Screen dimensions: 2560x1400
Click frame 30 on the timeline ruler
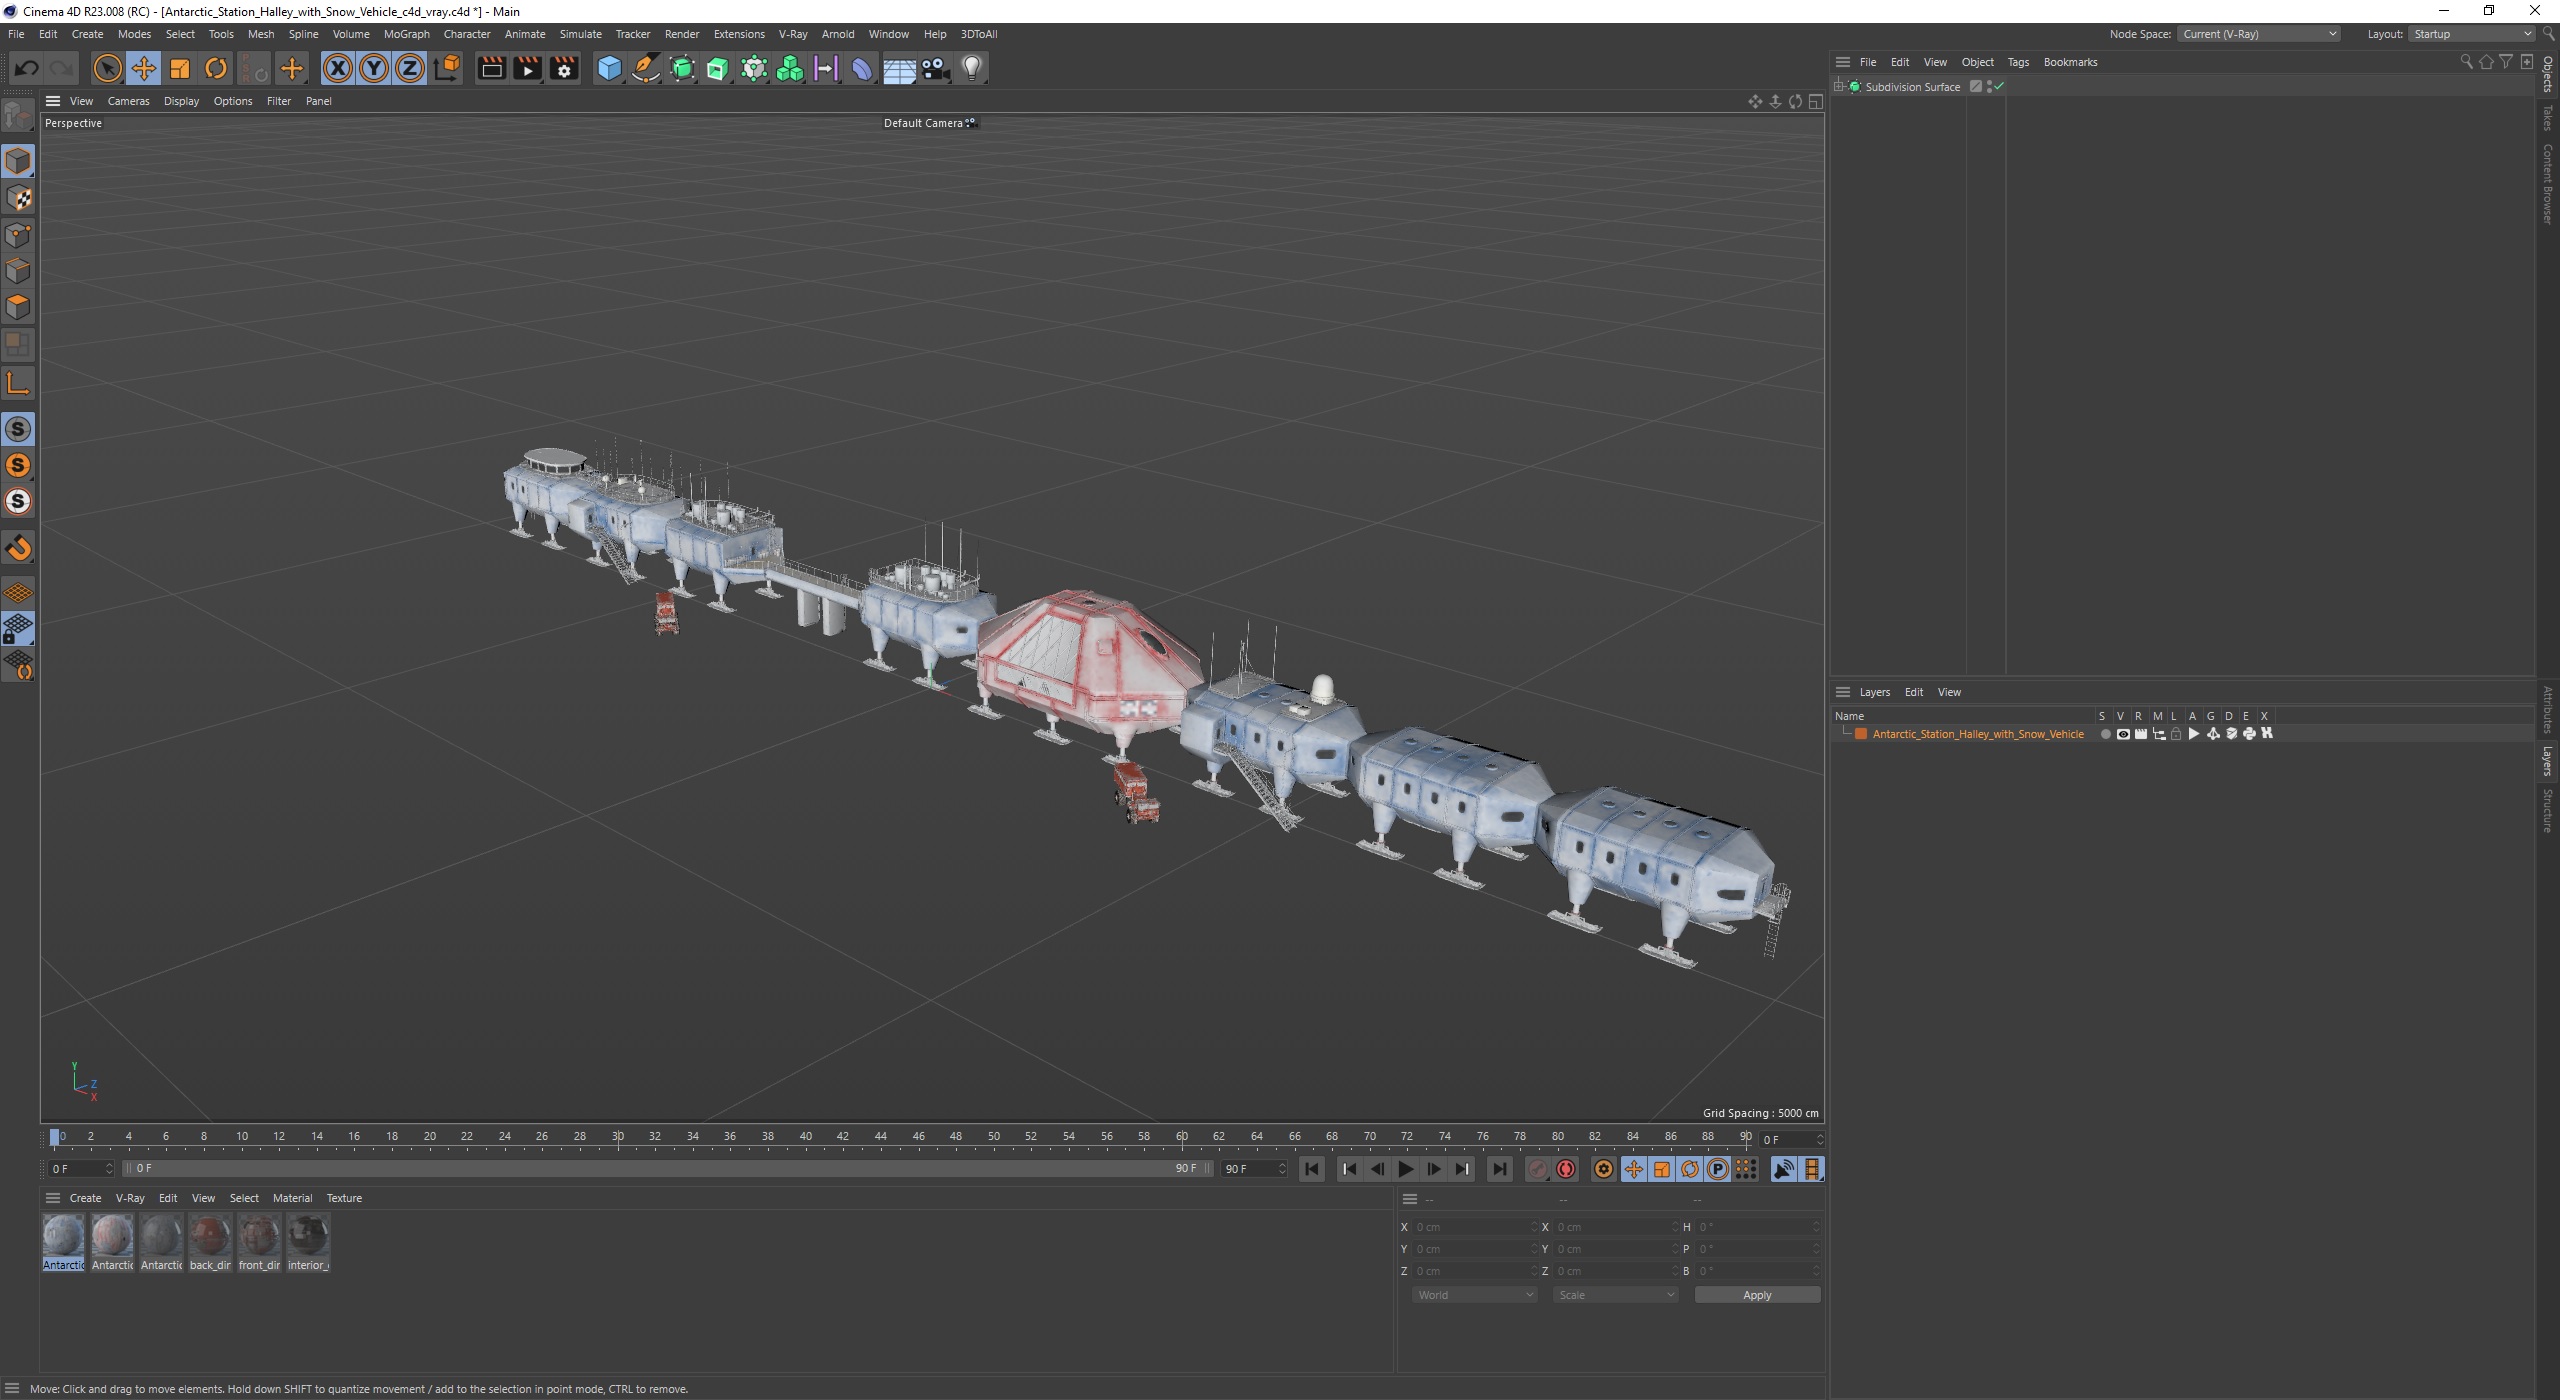click(618, 1137)
